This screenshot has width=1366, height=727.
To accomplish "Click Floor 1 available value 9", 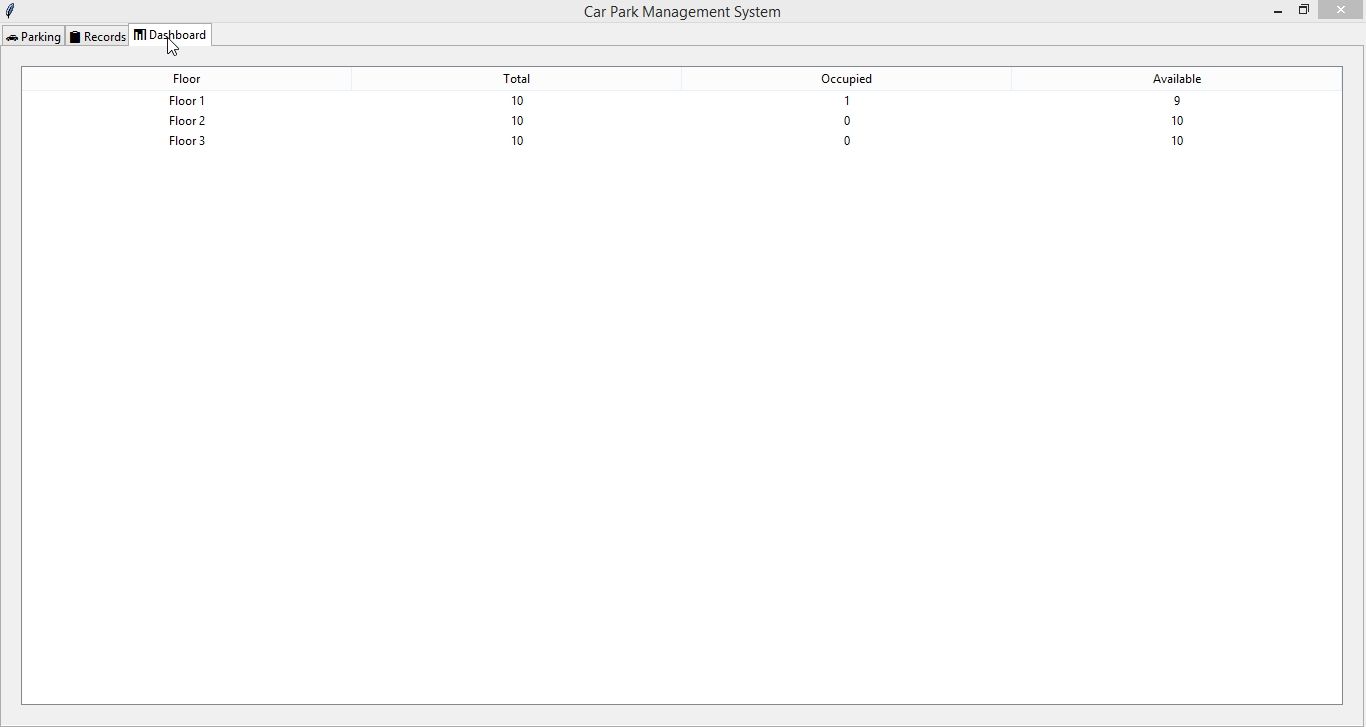I will coord(1177,101).
